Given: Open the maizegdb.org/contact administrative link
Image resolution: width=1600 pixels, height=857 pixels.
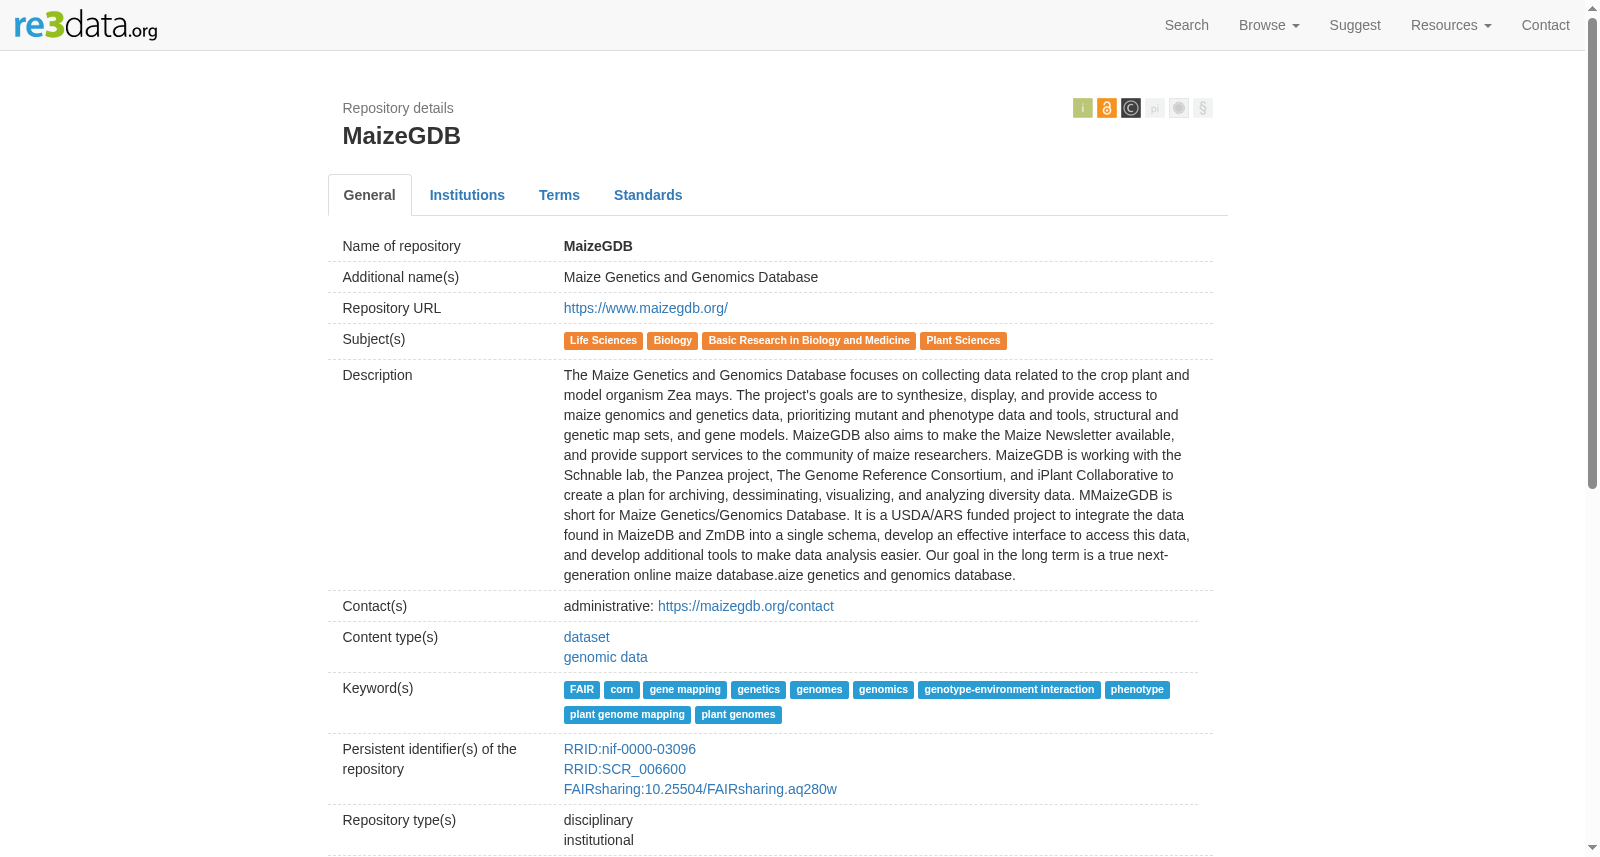Looking at the screenshot, I should 746,606.
